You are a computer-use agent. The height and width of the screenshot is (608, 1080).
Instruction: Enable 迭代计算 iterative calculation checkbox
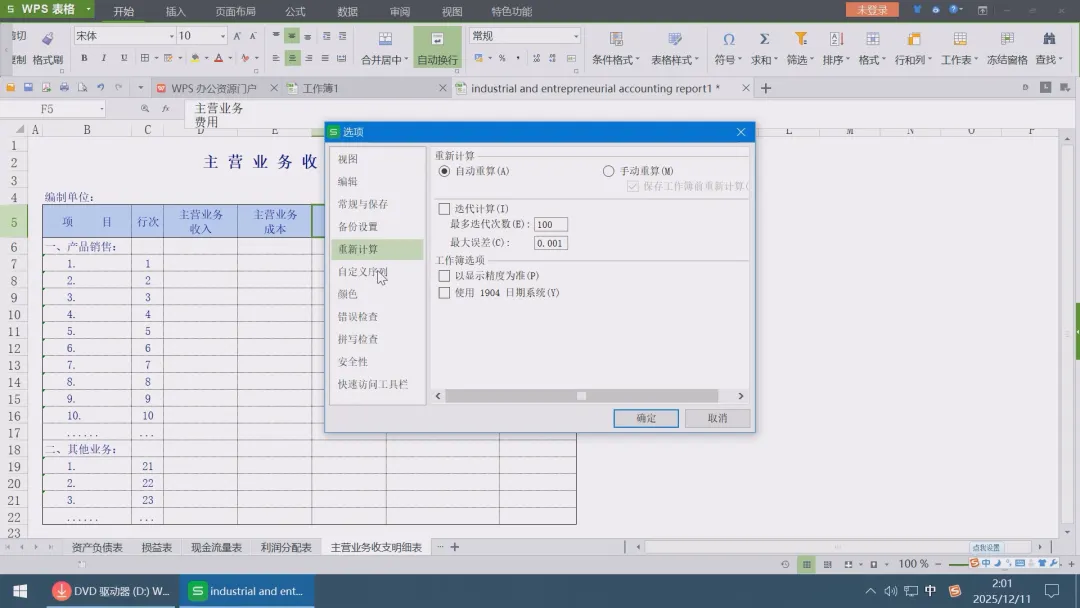point(444,209)
